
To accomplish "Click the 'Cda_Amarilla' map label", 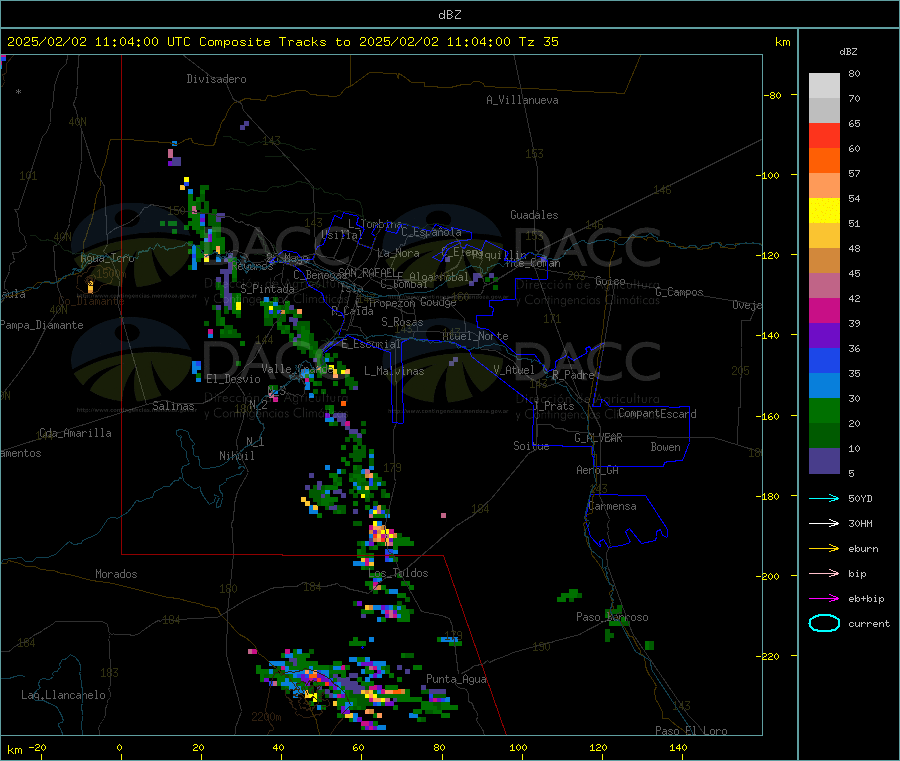I will tap(75, 433).
